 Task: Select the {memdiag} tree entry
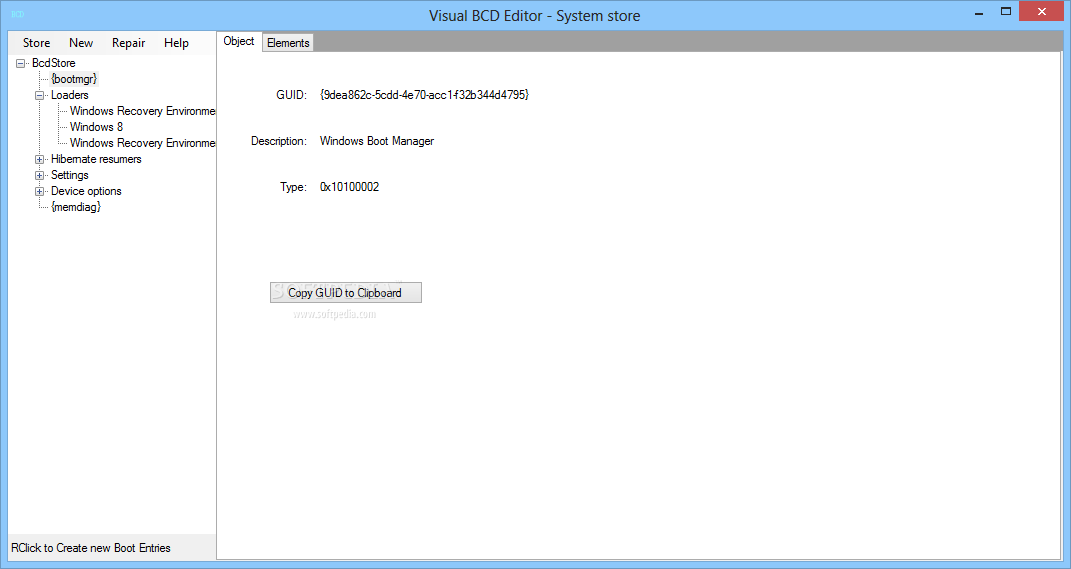76,207
